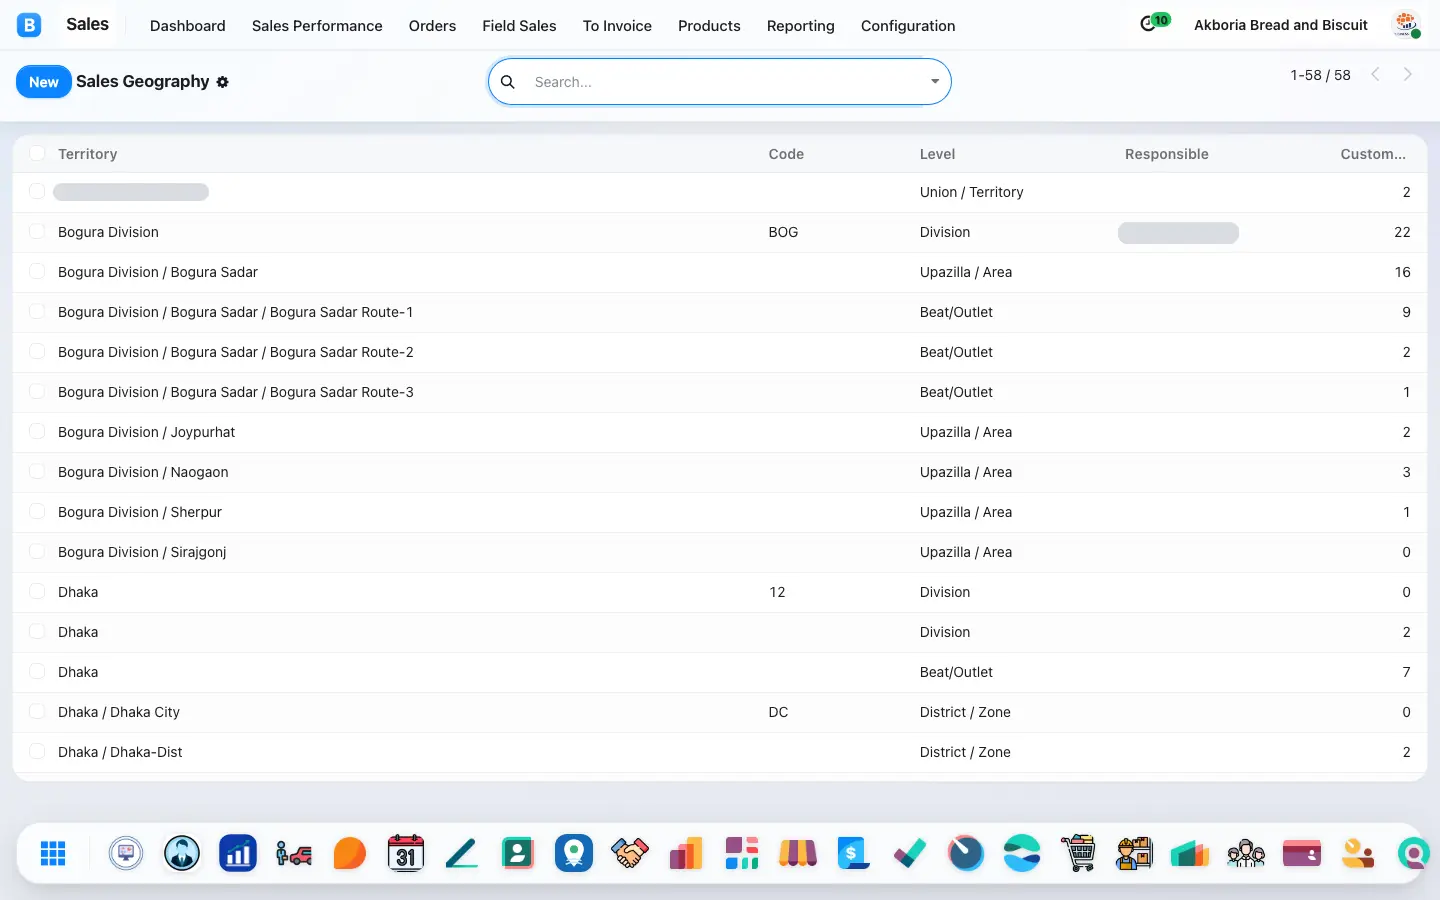Open the round clock timer app icon
1440x900 pixels.
[x=966, y=853]
